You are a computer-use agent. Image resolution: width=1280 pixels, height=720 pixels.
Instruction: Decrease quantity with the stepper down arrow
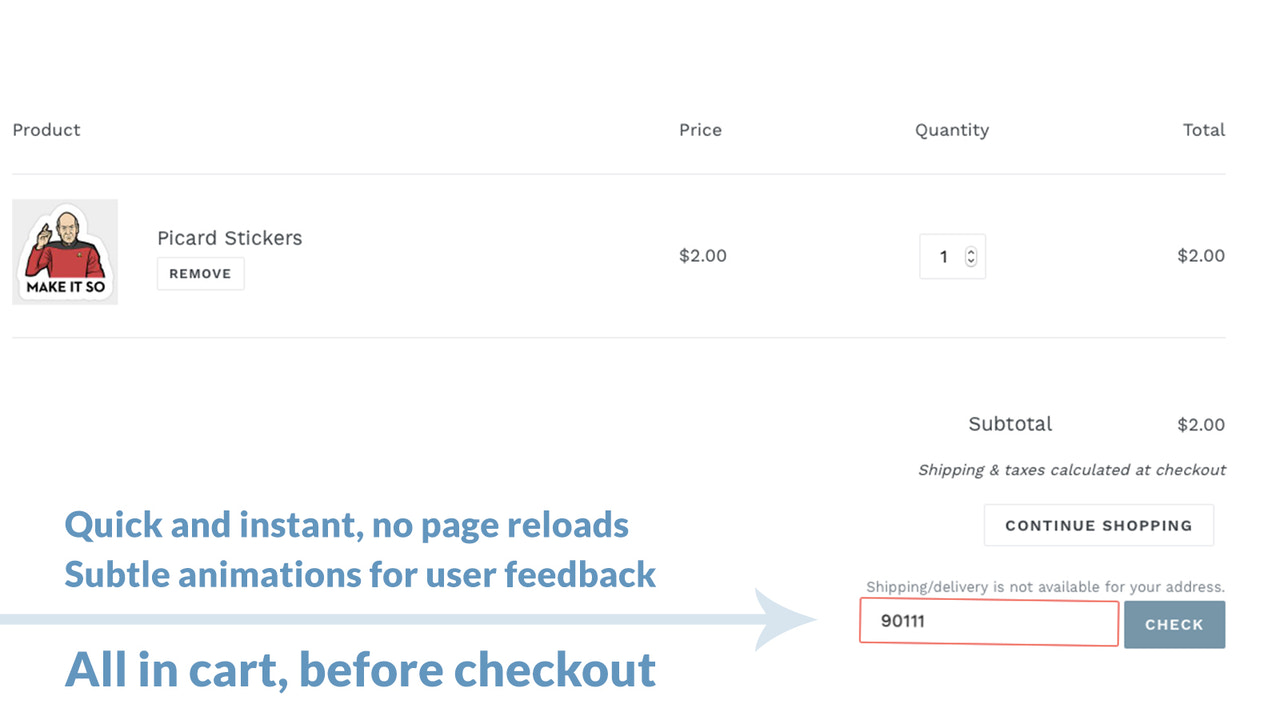(x=969, y=262)
